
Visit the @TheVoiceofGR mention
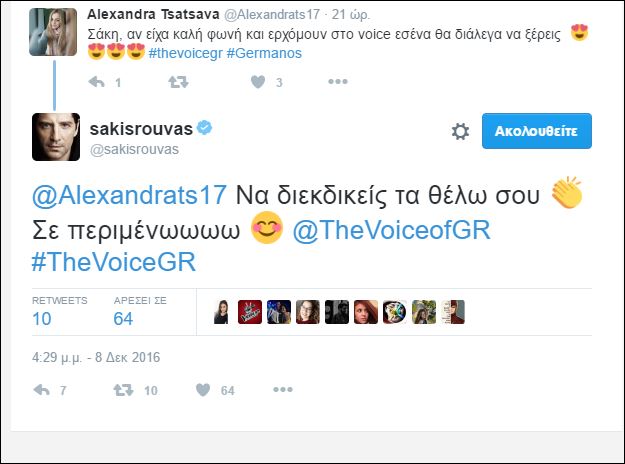[391, 230]
